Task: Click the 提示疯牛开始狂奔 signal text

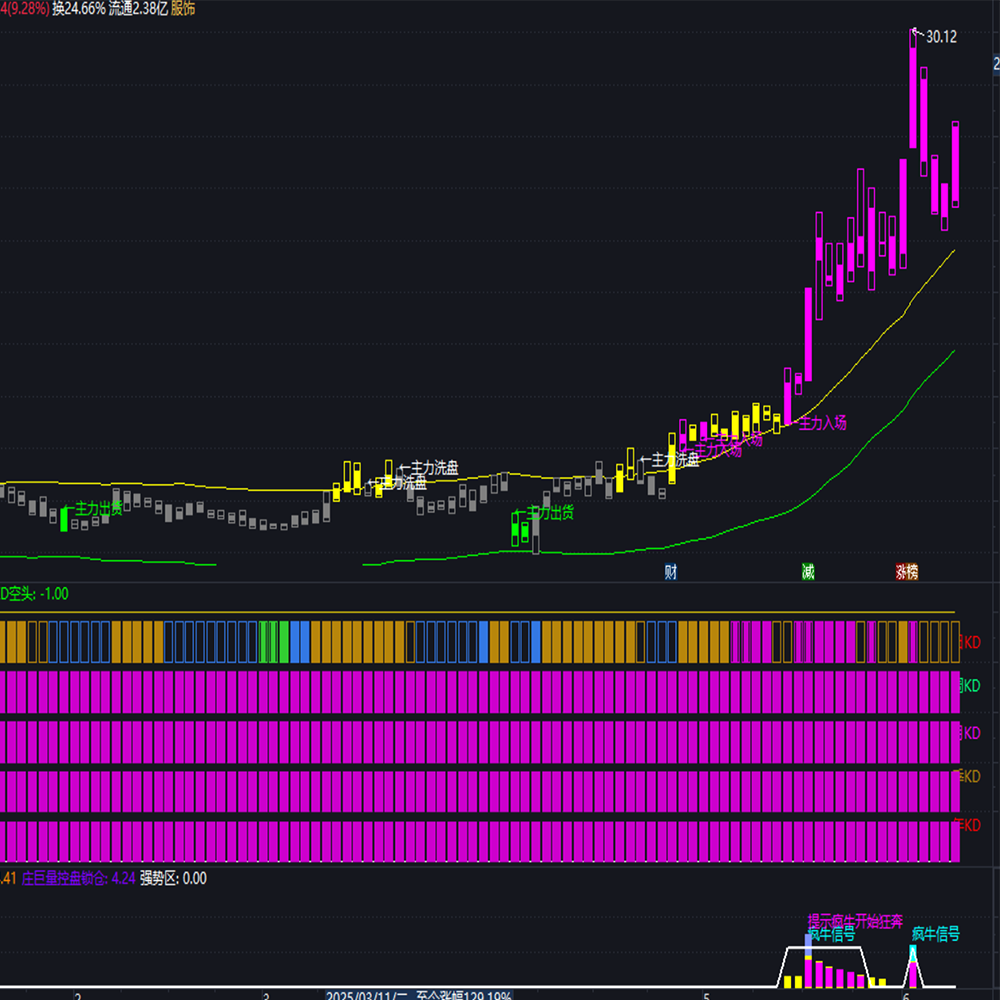Action: coord(855,921)
